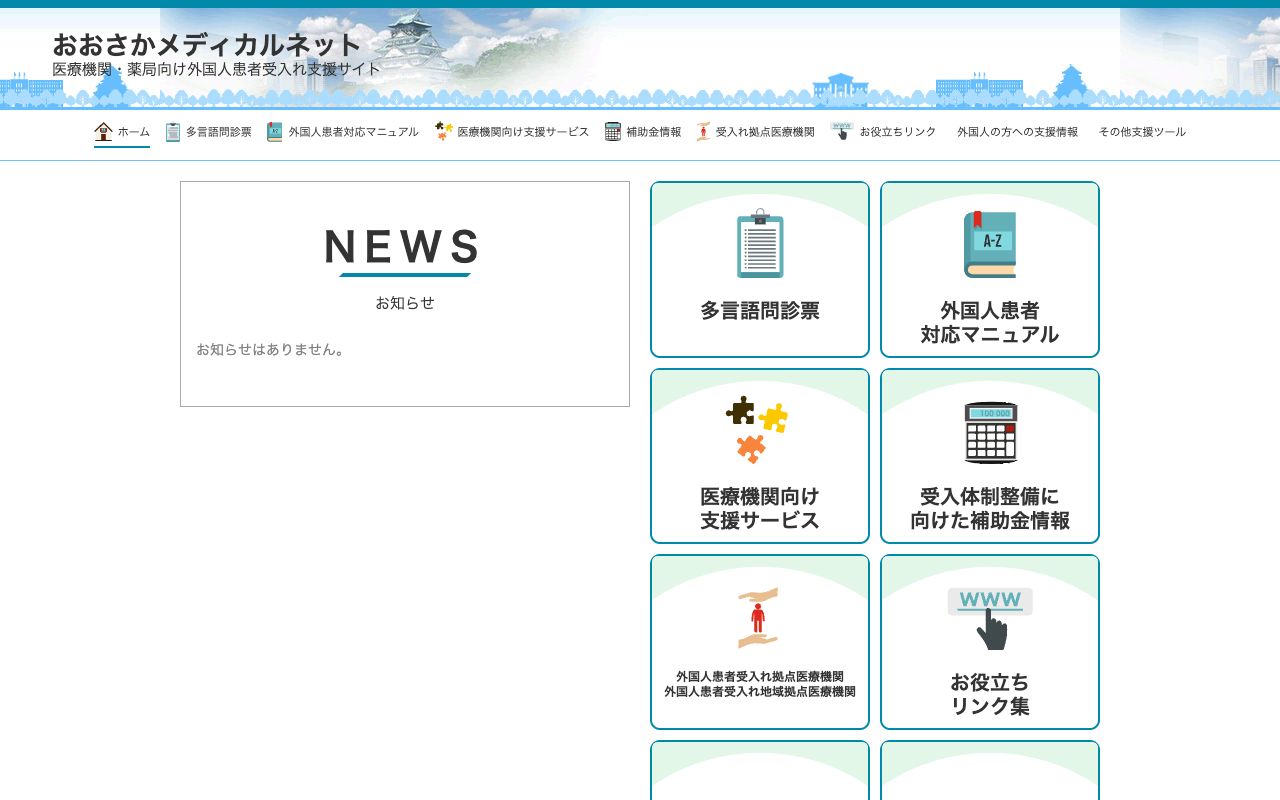Screen dimensions: 1280x800
Task: Click the person icon beside 受入れ拠点医療機関 menu
Action: [702, 131]
